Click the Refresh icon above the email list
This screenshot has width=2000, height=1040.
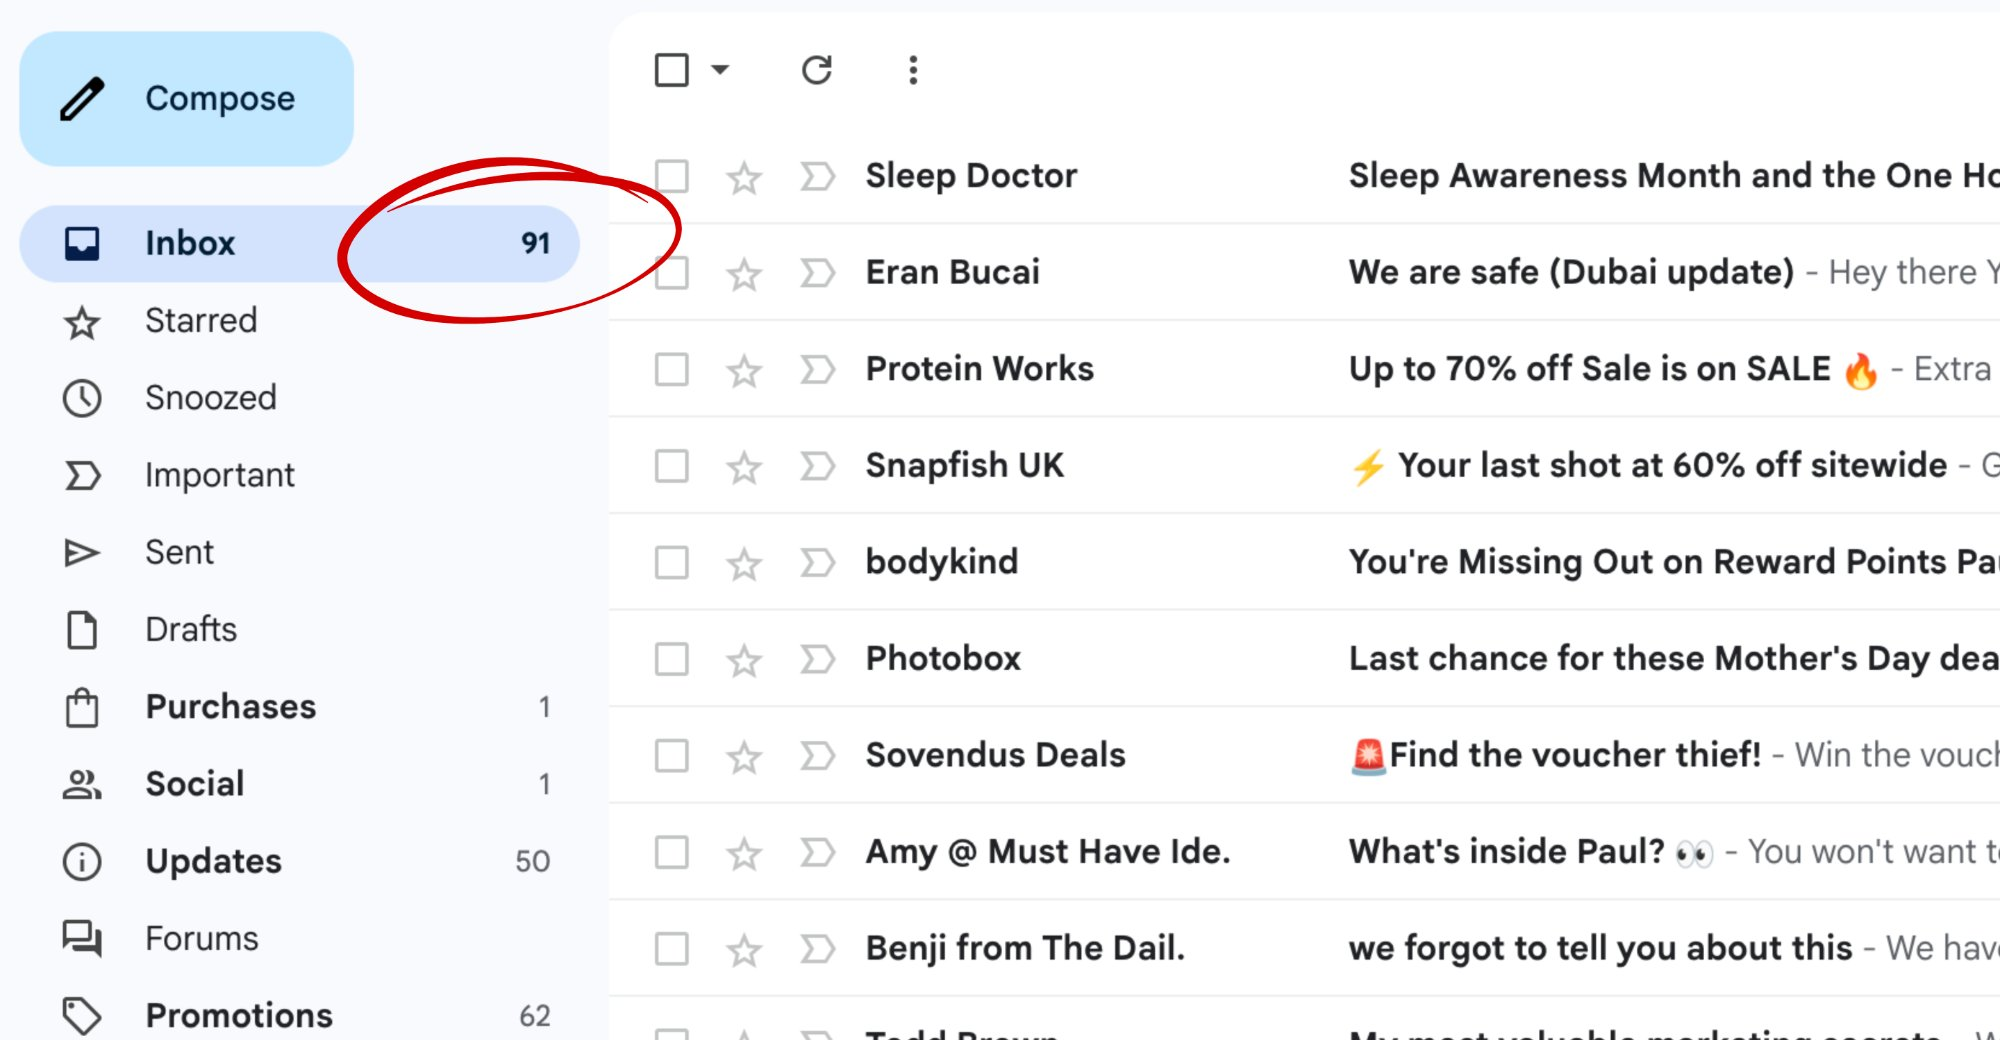(x=817, y=70)
